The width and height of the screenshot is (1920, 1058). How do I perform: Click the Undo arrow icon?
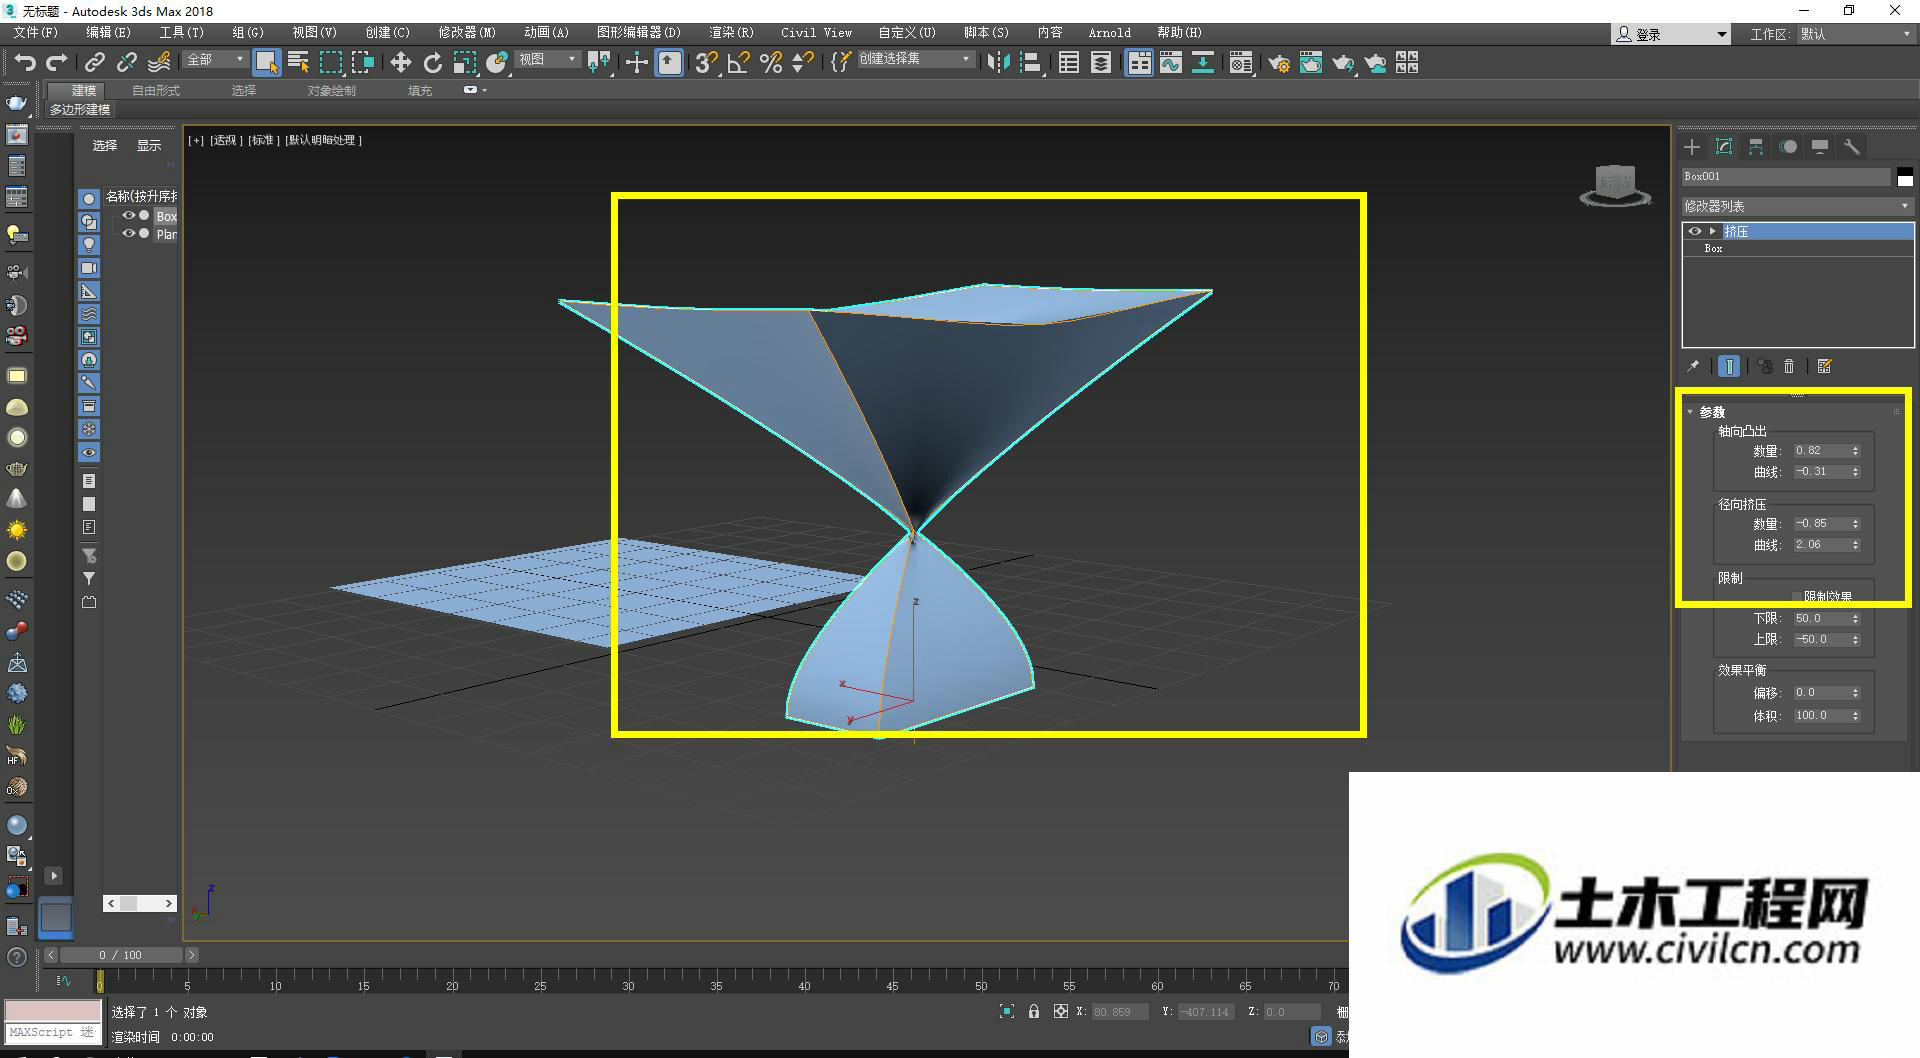coord(25,62)
